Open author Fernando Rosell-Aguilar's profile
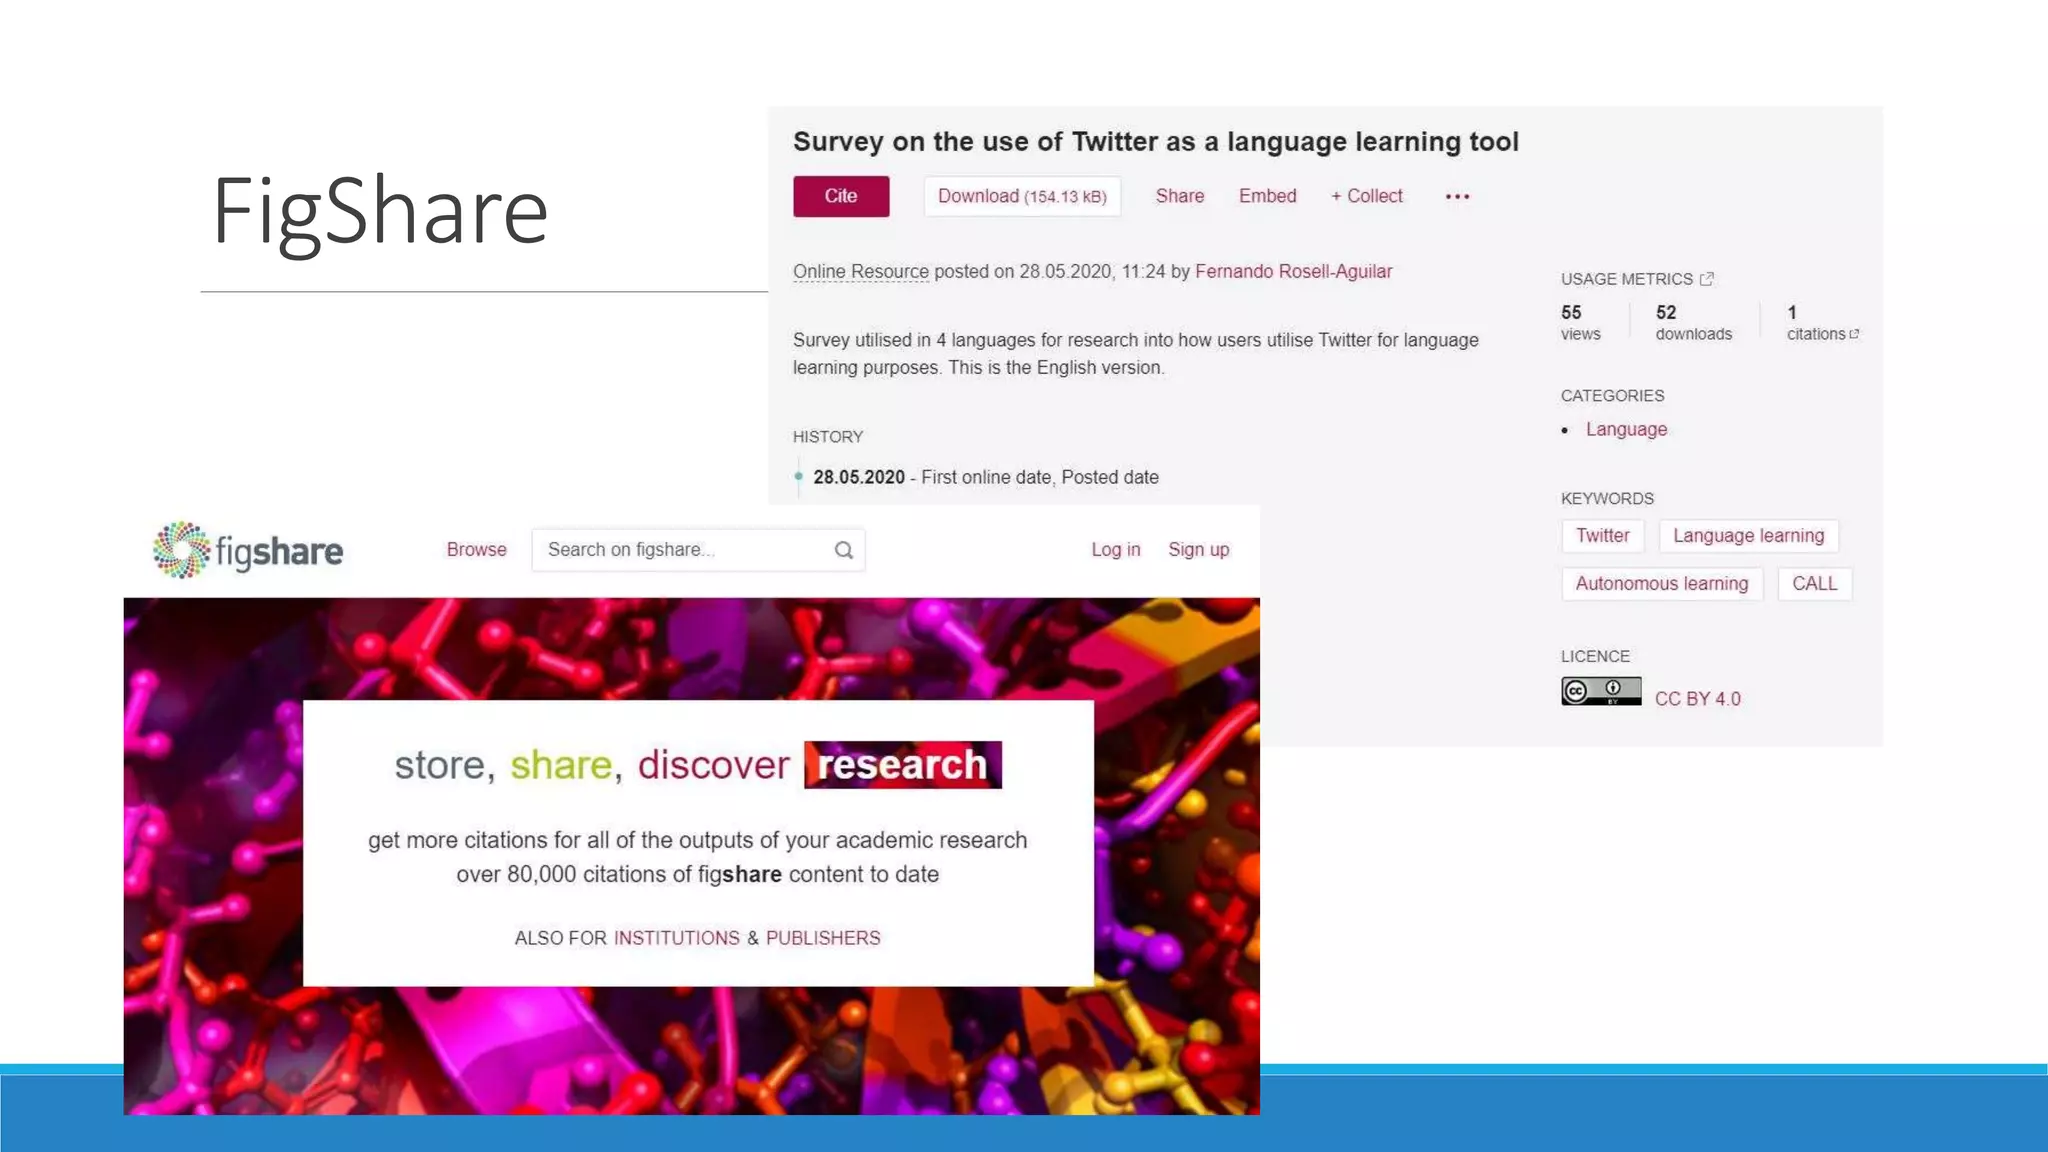This screenshot has height=1152, width=2048. 1293,271
